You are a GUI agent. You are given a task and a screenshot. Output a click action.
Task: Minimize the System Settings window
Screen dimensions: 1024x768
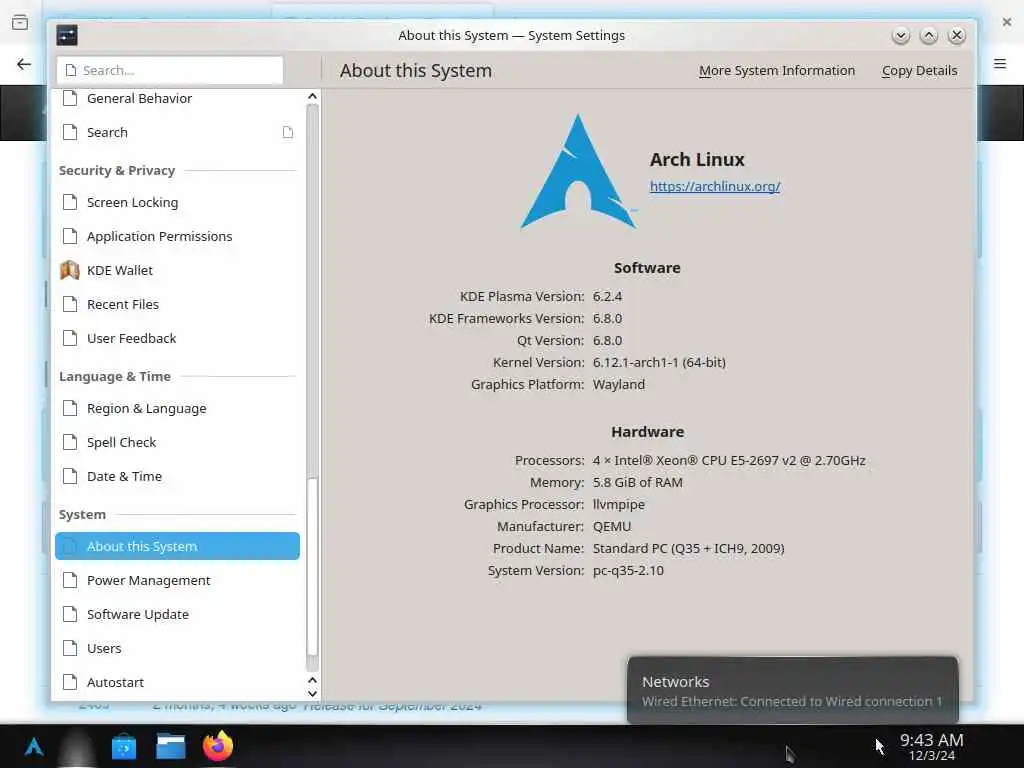(x=900, y=35)
